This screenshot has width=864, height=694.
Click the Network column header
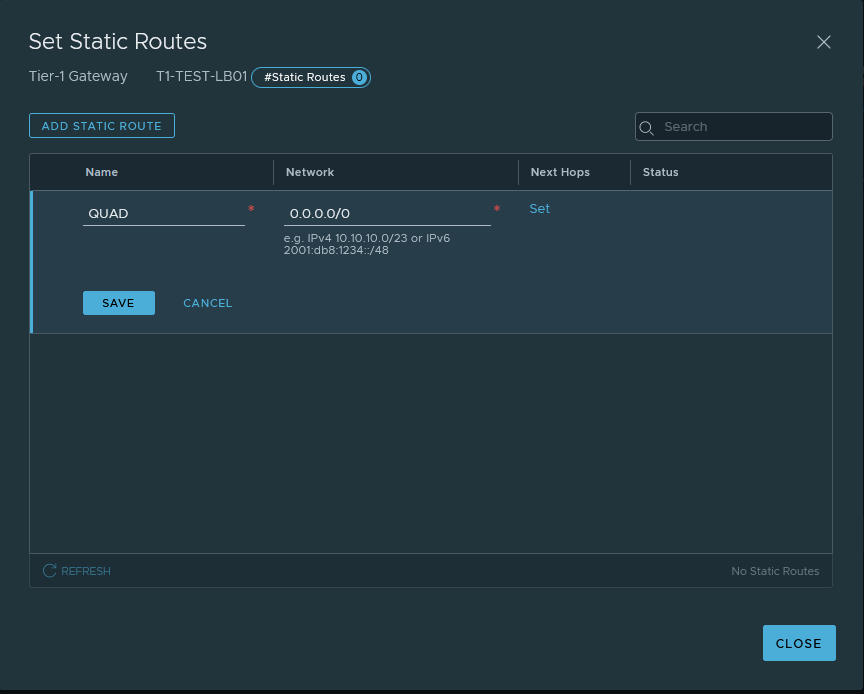tap(310, 172)
